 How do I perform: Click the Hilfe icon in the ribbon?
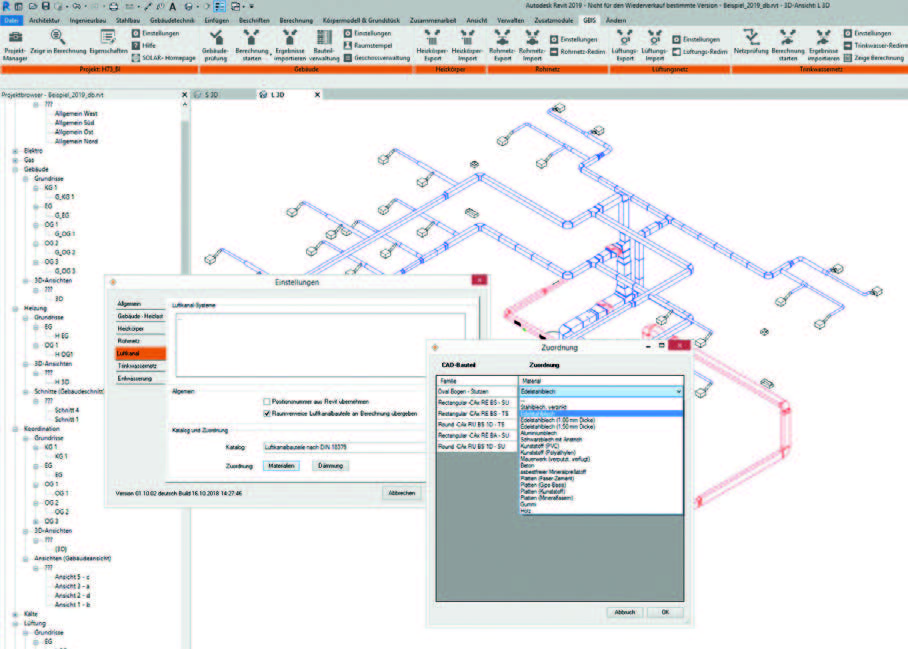[136, 46]
